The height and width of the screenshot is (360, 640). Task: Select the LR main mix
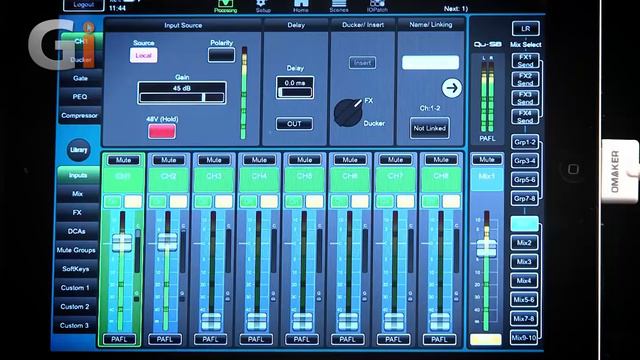click(x=525, y=29)
